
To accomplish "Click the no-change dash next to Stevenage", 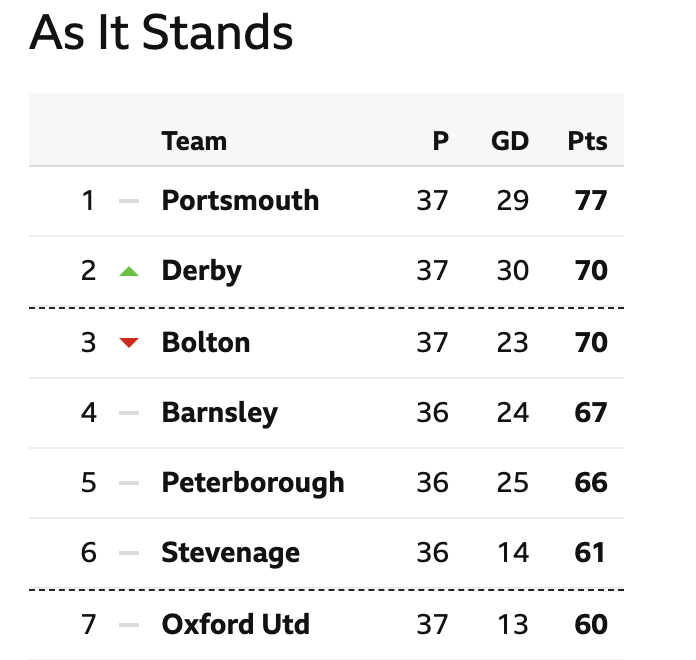I will click(x=129, y=553).
